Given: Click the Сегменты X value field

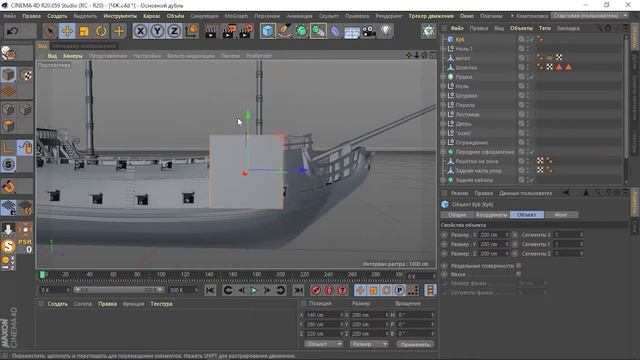Looking at the screenshot, I should pos(568,235).
